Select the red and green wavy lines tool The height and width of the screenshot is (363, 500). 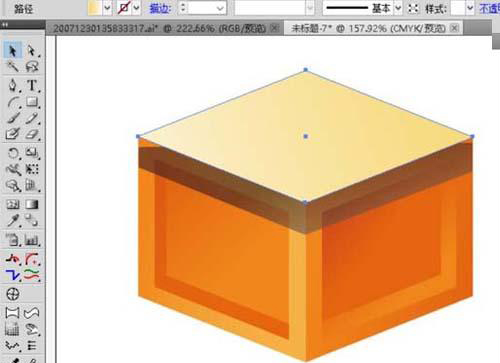pos(32,275)
